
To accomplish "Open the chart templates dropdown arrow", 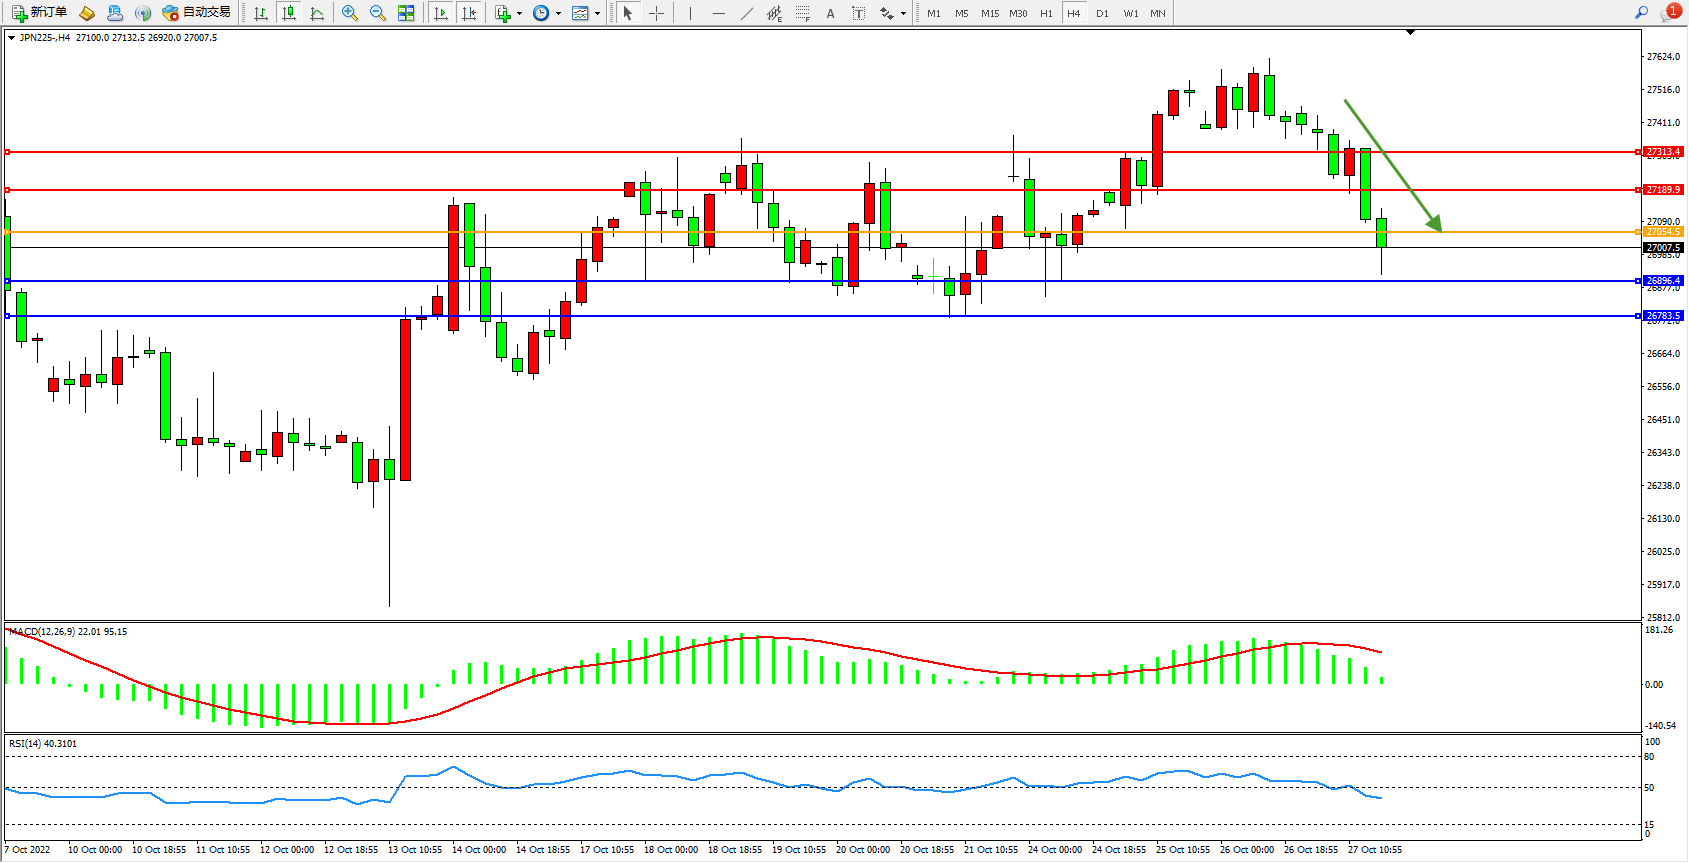I will pos(597,14).
